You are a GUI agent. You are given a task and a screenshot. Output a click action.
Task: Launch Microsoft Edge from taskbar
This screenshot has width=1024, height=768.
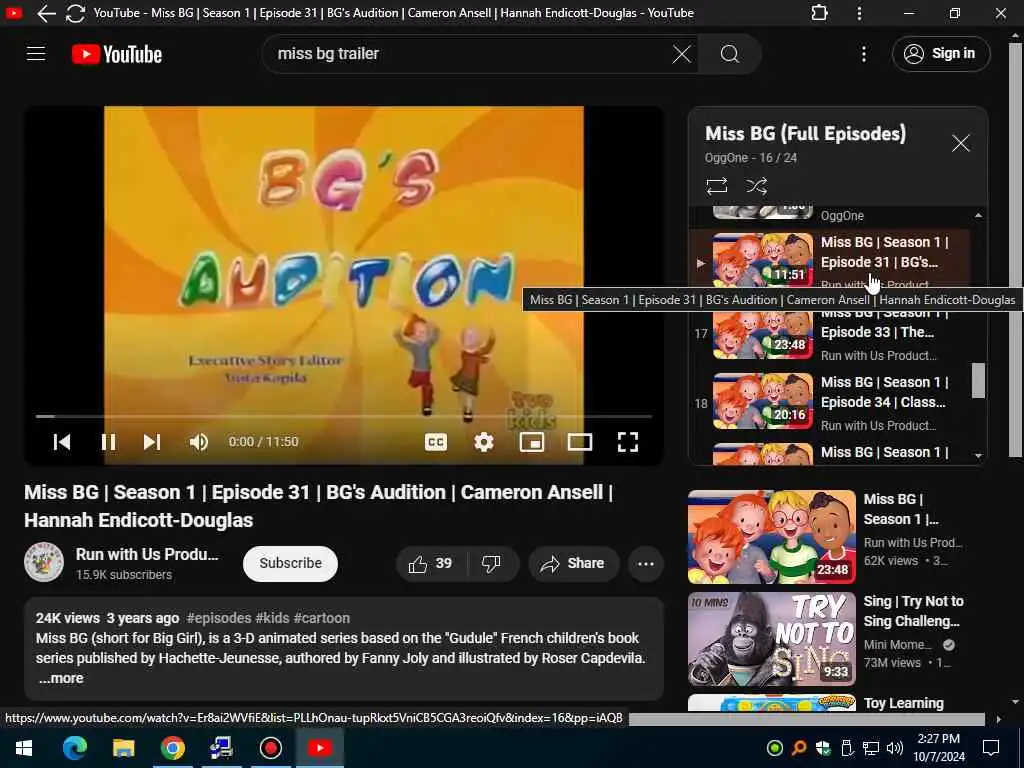tap(74, 748)
